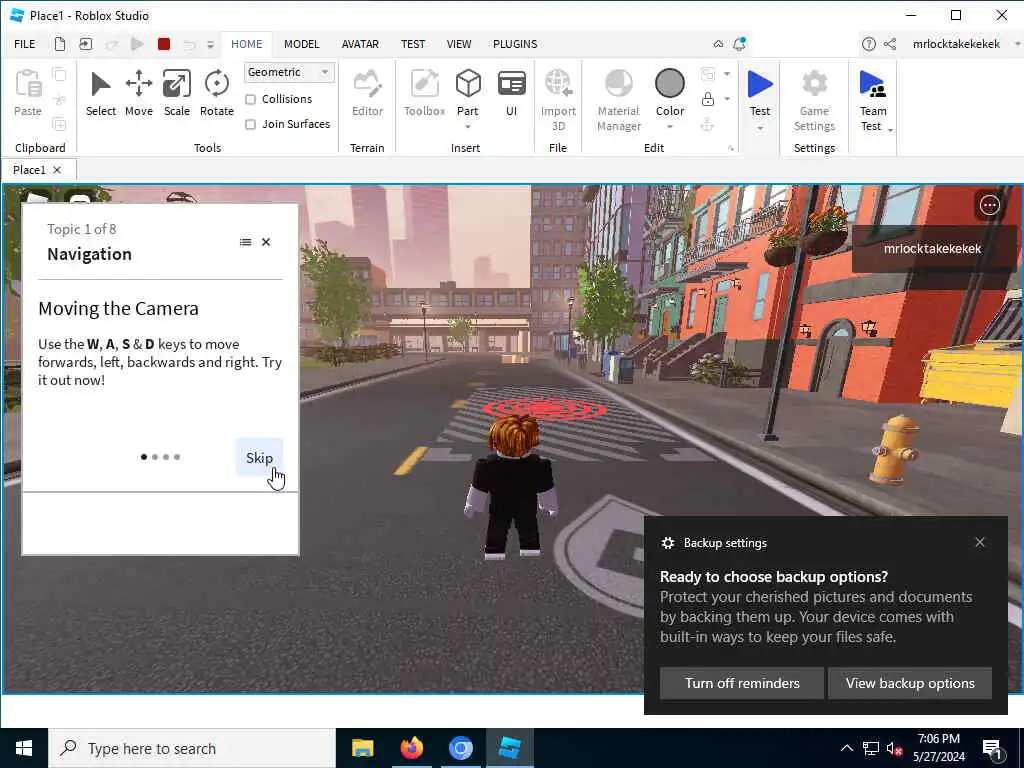Open the username account dropdown

tap(1017, 44)
